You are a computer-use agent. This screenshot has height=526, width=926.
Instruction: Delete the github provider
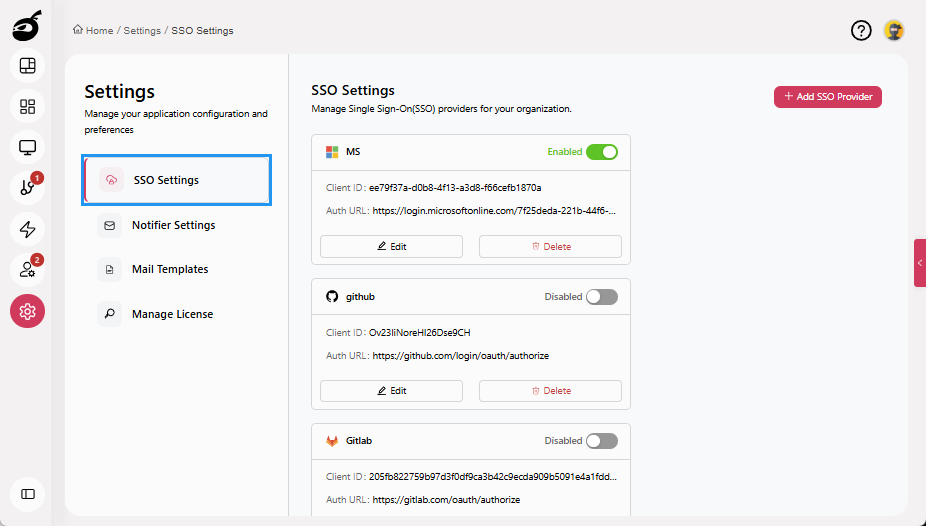click(550, 391)
